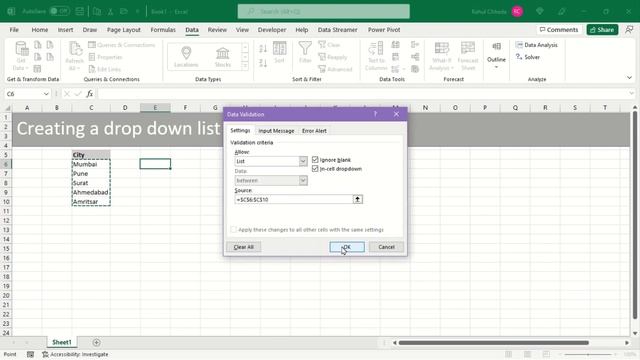Switch to the Error Alert tab
640x360 pixels.
tap(314, 131)
